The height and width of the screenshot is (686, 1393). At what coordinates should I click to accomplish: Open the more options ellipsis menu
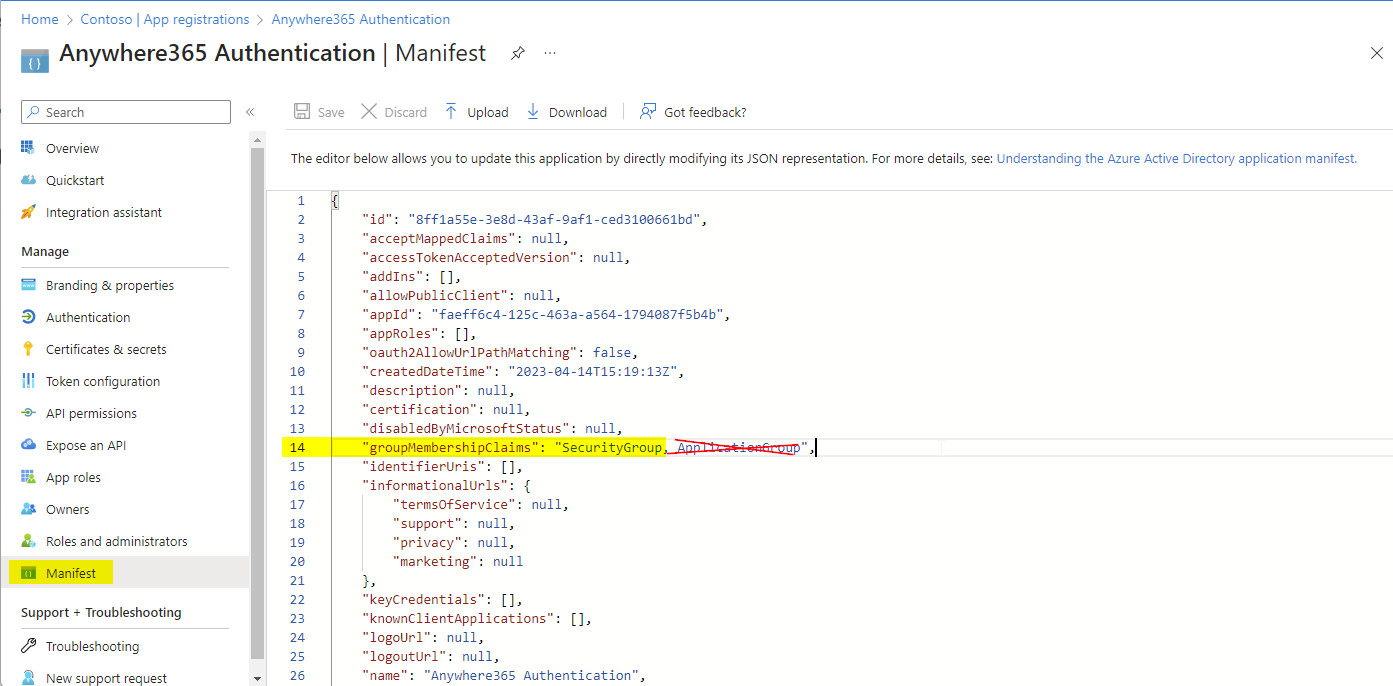tap(550, 54)
